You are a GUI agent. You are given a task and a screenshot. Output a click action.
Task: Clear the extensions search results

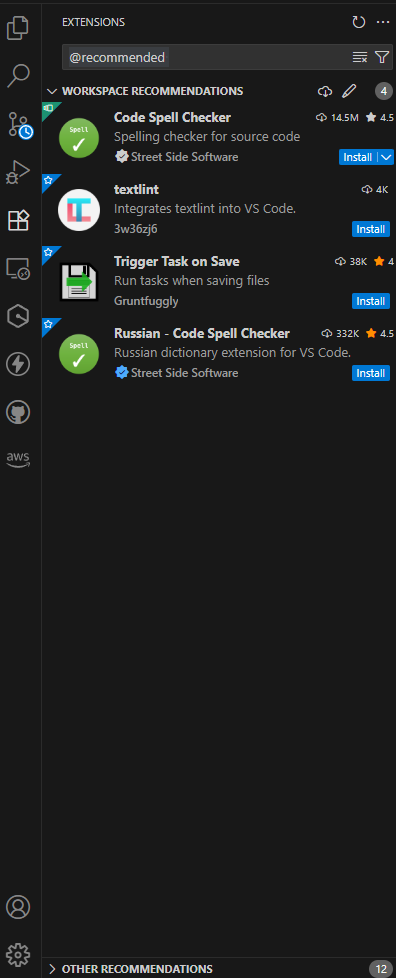point(360,57)
